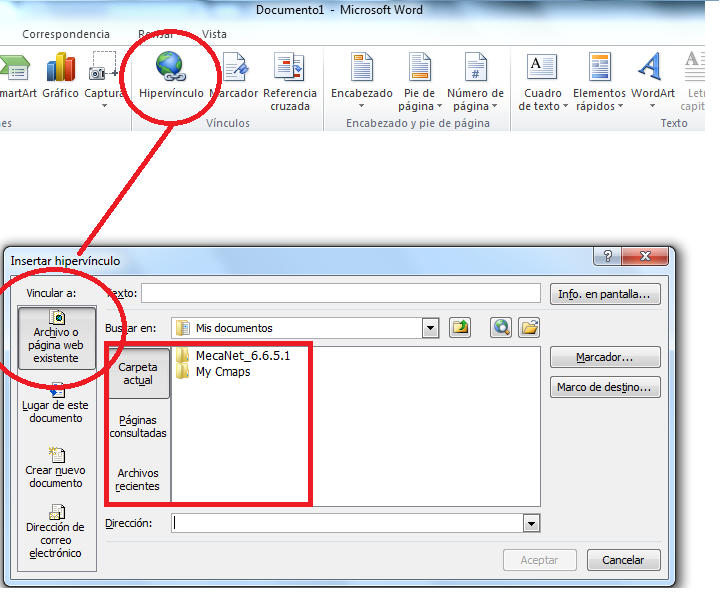The height and width of the screenshot is (606, 720).
Task: Select the Páginas consultadas tab
Action: (138, 426)
